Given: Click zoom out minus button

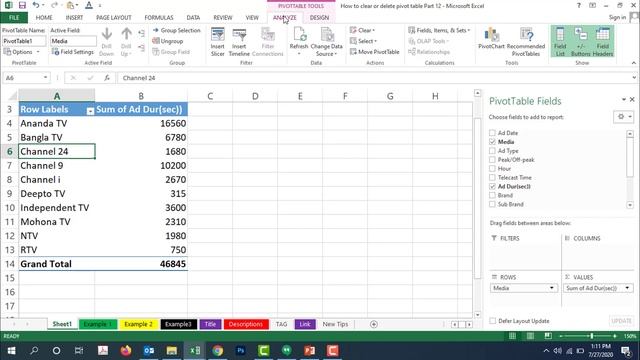Looking at the screenshot, I should (x=562, y=336).
